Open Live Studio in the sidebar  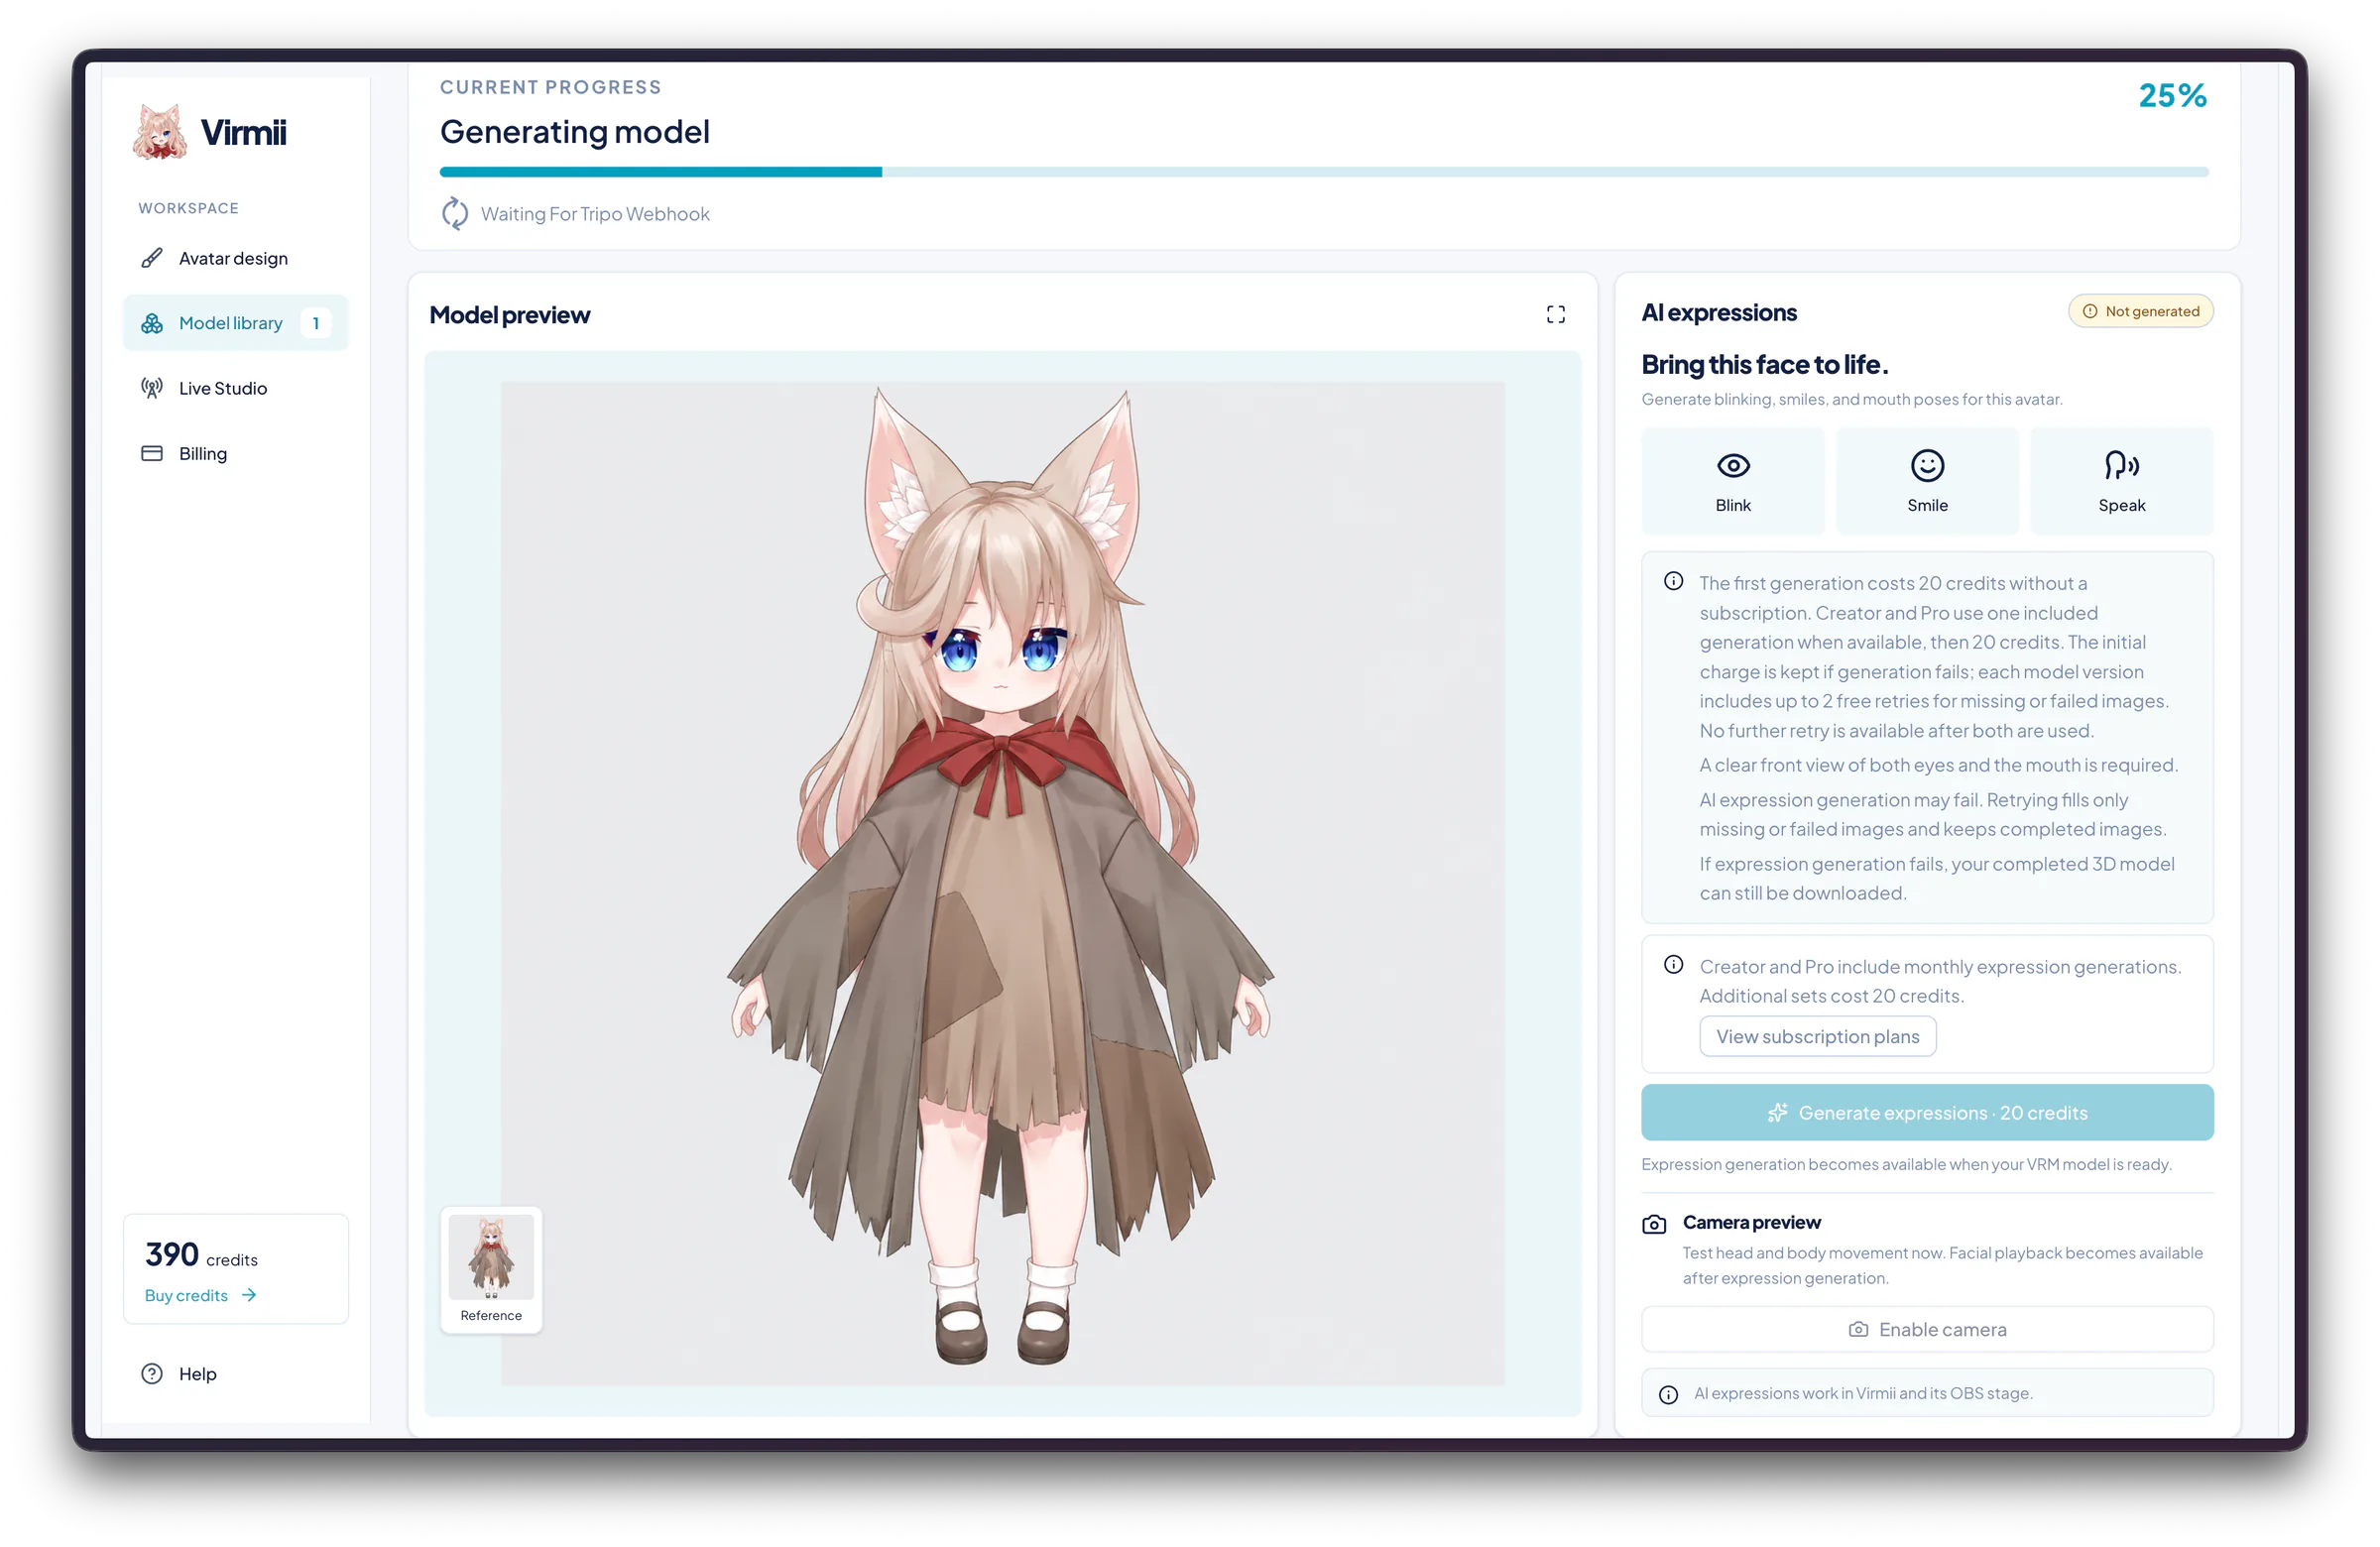pyautogui.click(x=236, y=388)
